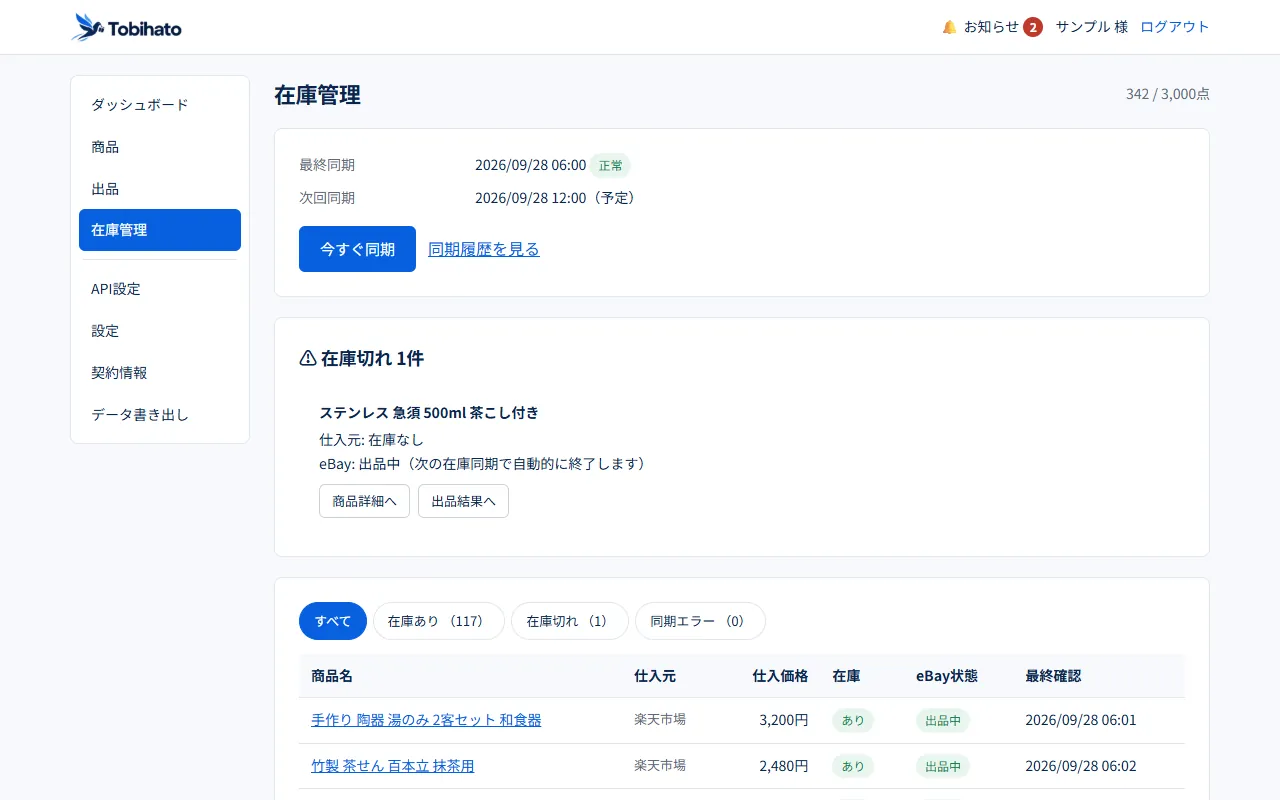The image size is (1280, 800).
Task: Click the サンプル 様 user name
Action: pyautogui.click(x=1092, y=27)
